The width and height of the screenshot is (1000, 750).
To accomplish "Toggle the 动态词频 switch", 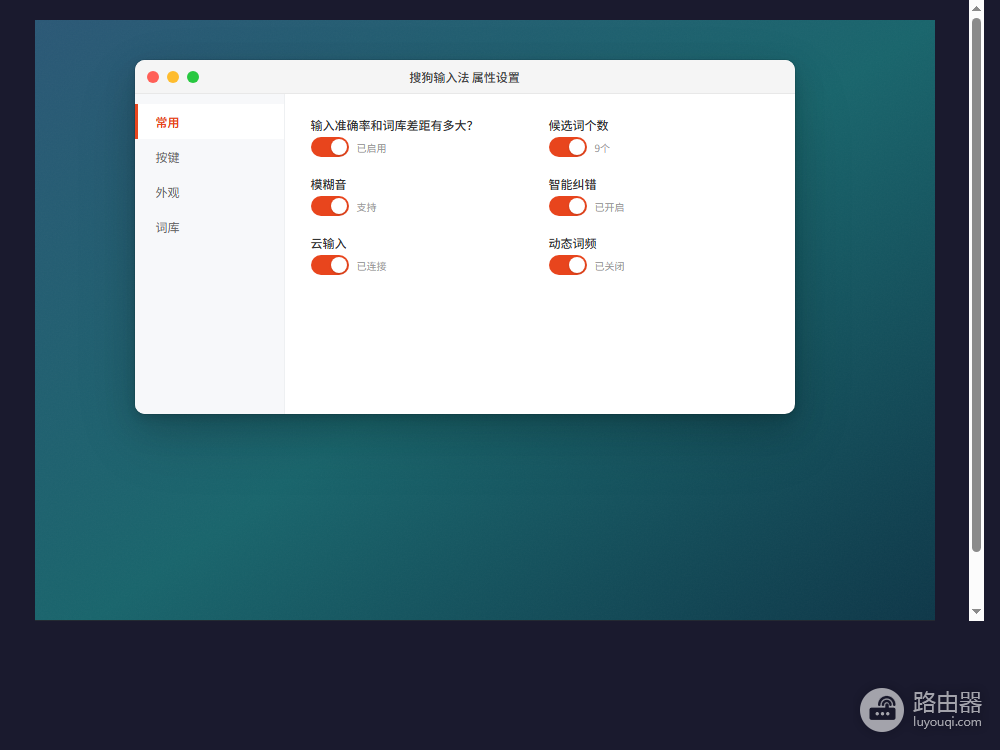I will [x=568, y=265].
